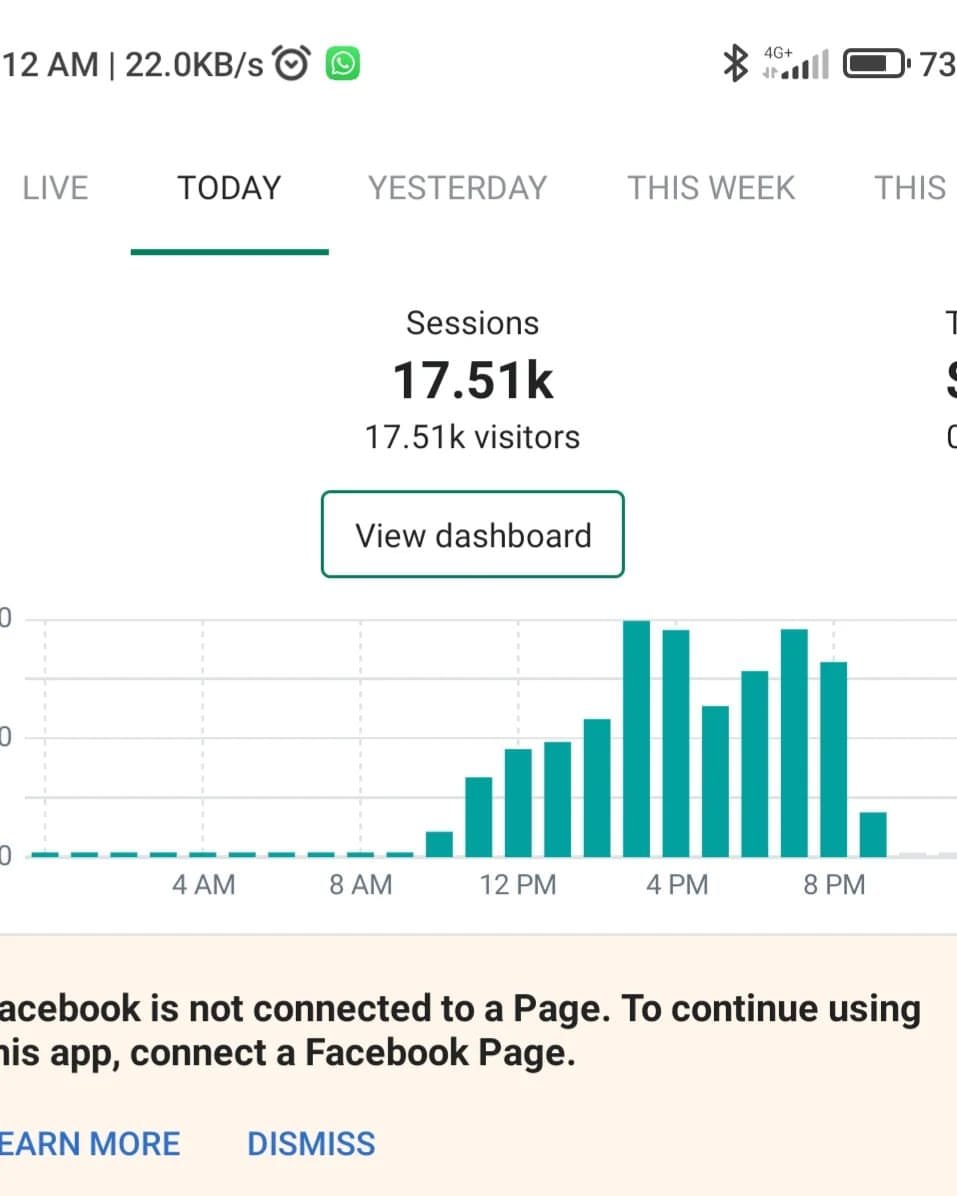Tap the shortest teal bar after 8 PM

(873, 834)
